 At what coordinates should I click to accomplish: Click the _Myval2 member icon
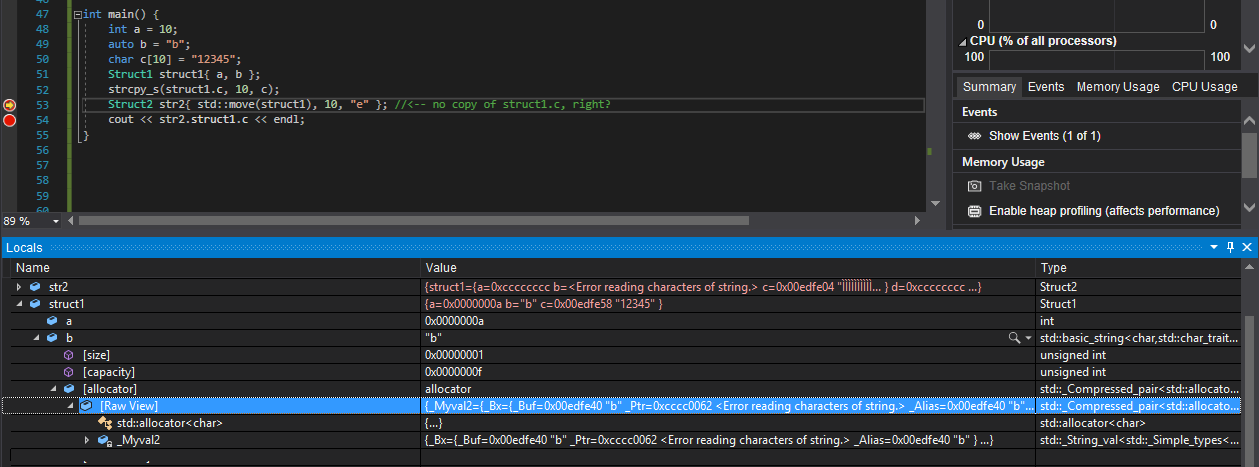coord(104,440)
